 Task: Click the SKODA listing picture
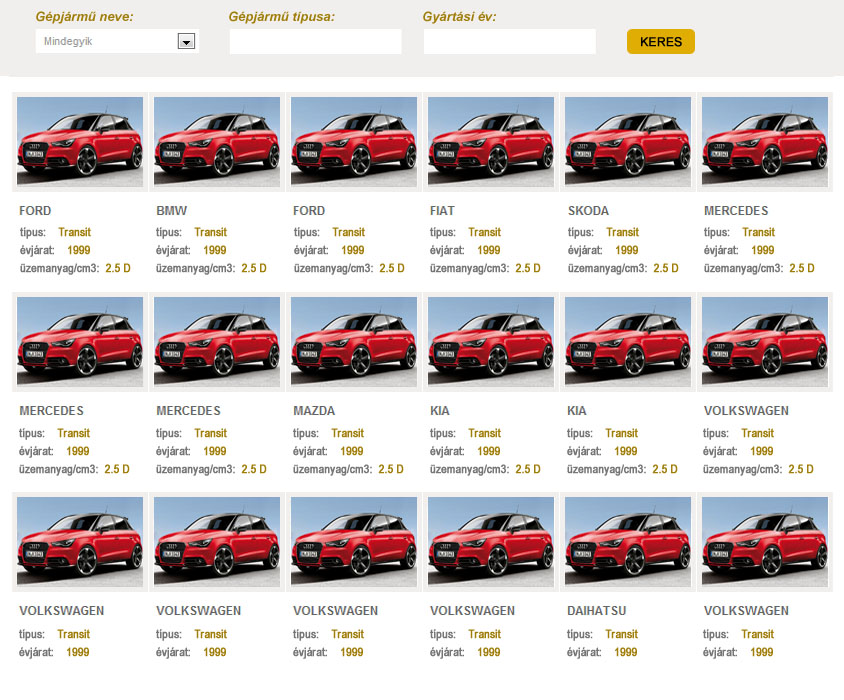(628, 142)
